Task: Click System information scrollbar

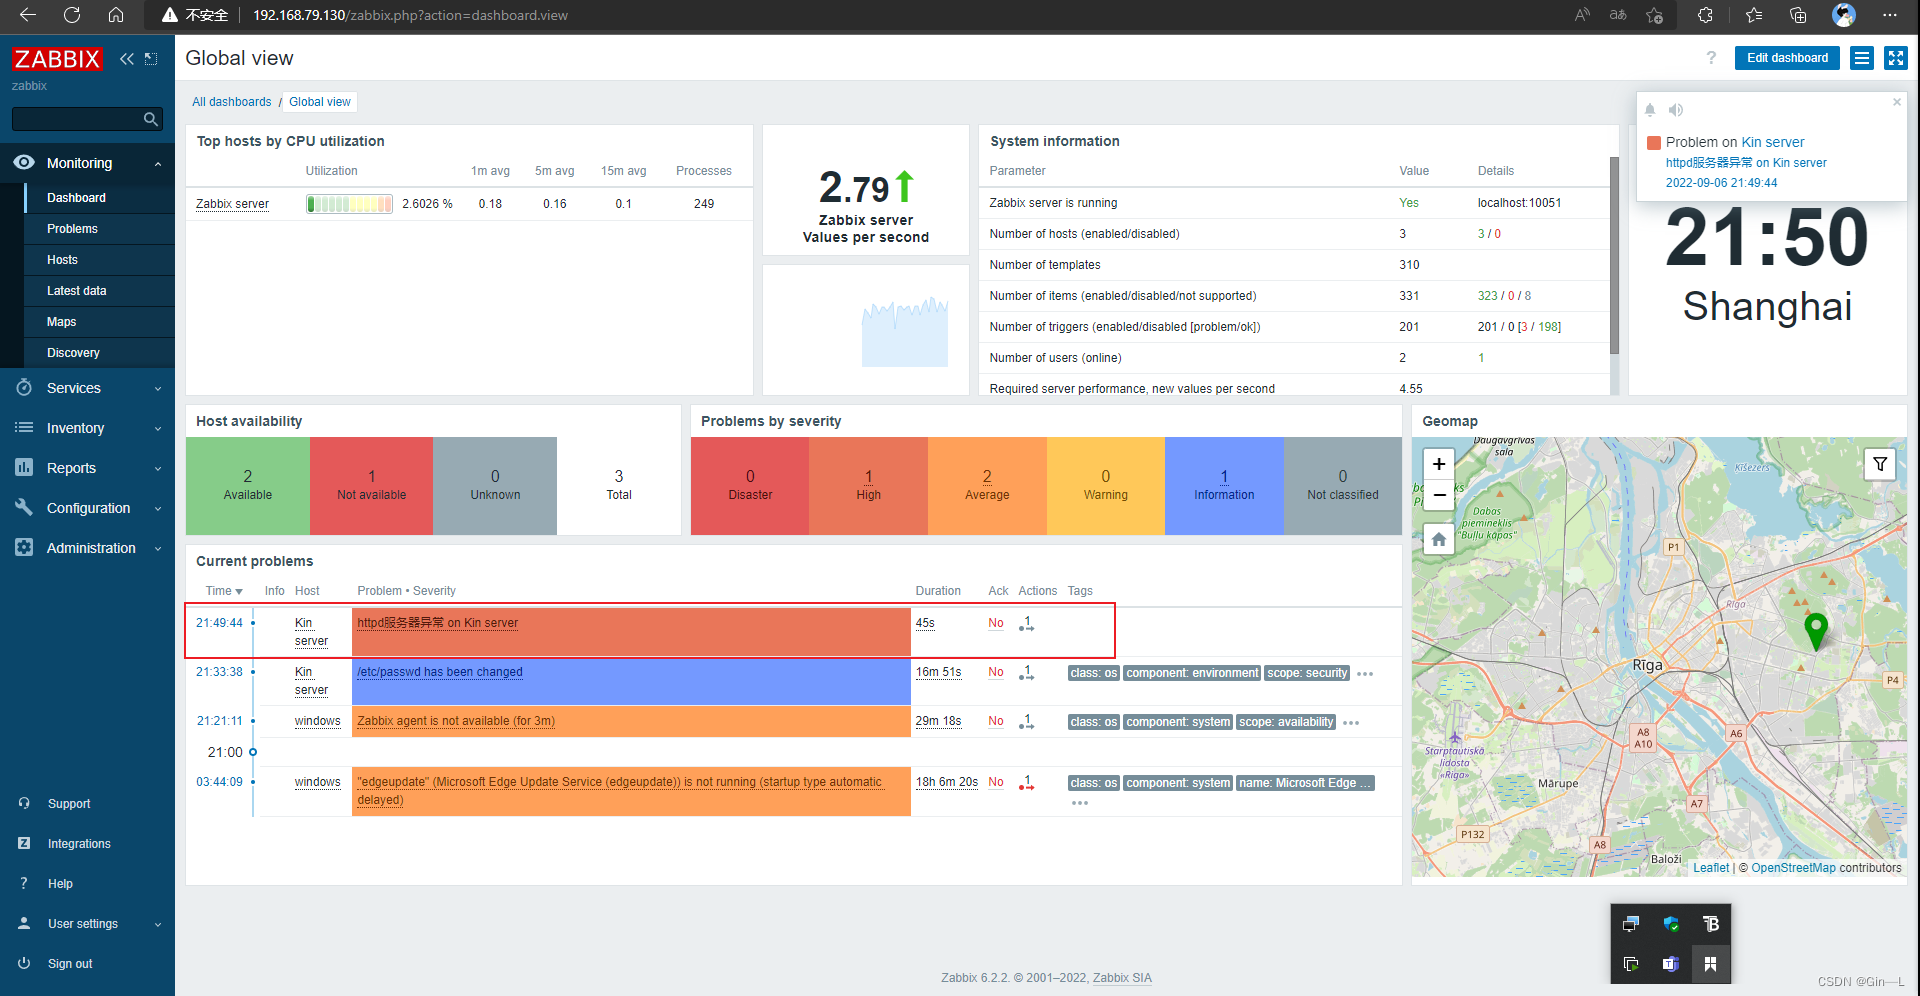Action: coord(1614,255)
